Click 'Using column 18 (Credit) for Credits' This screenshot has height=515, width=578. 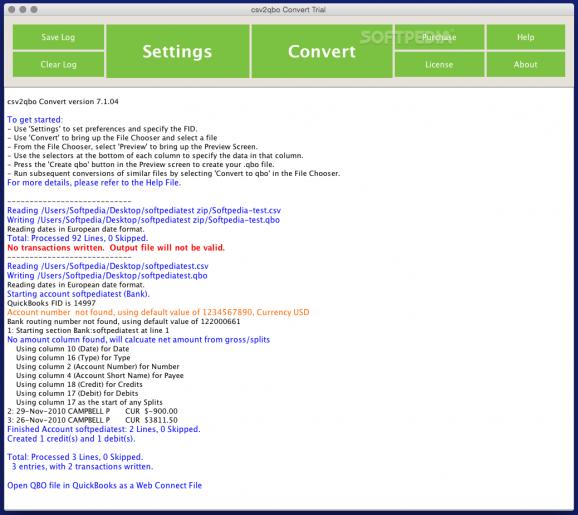click(x=79, y=384)
